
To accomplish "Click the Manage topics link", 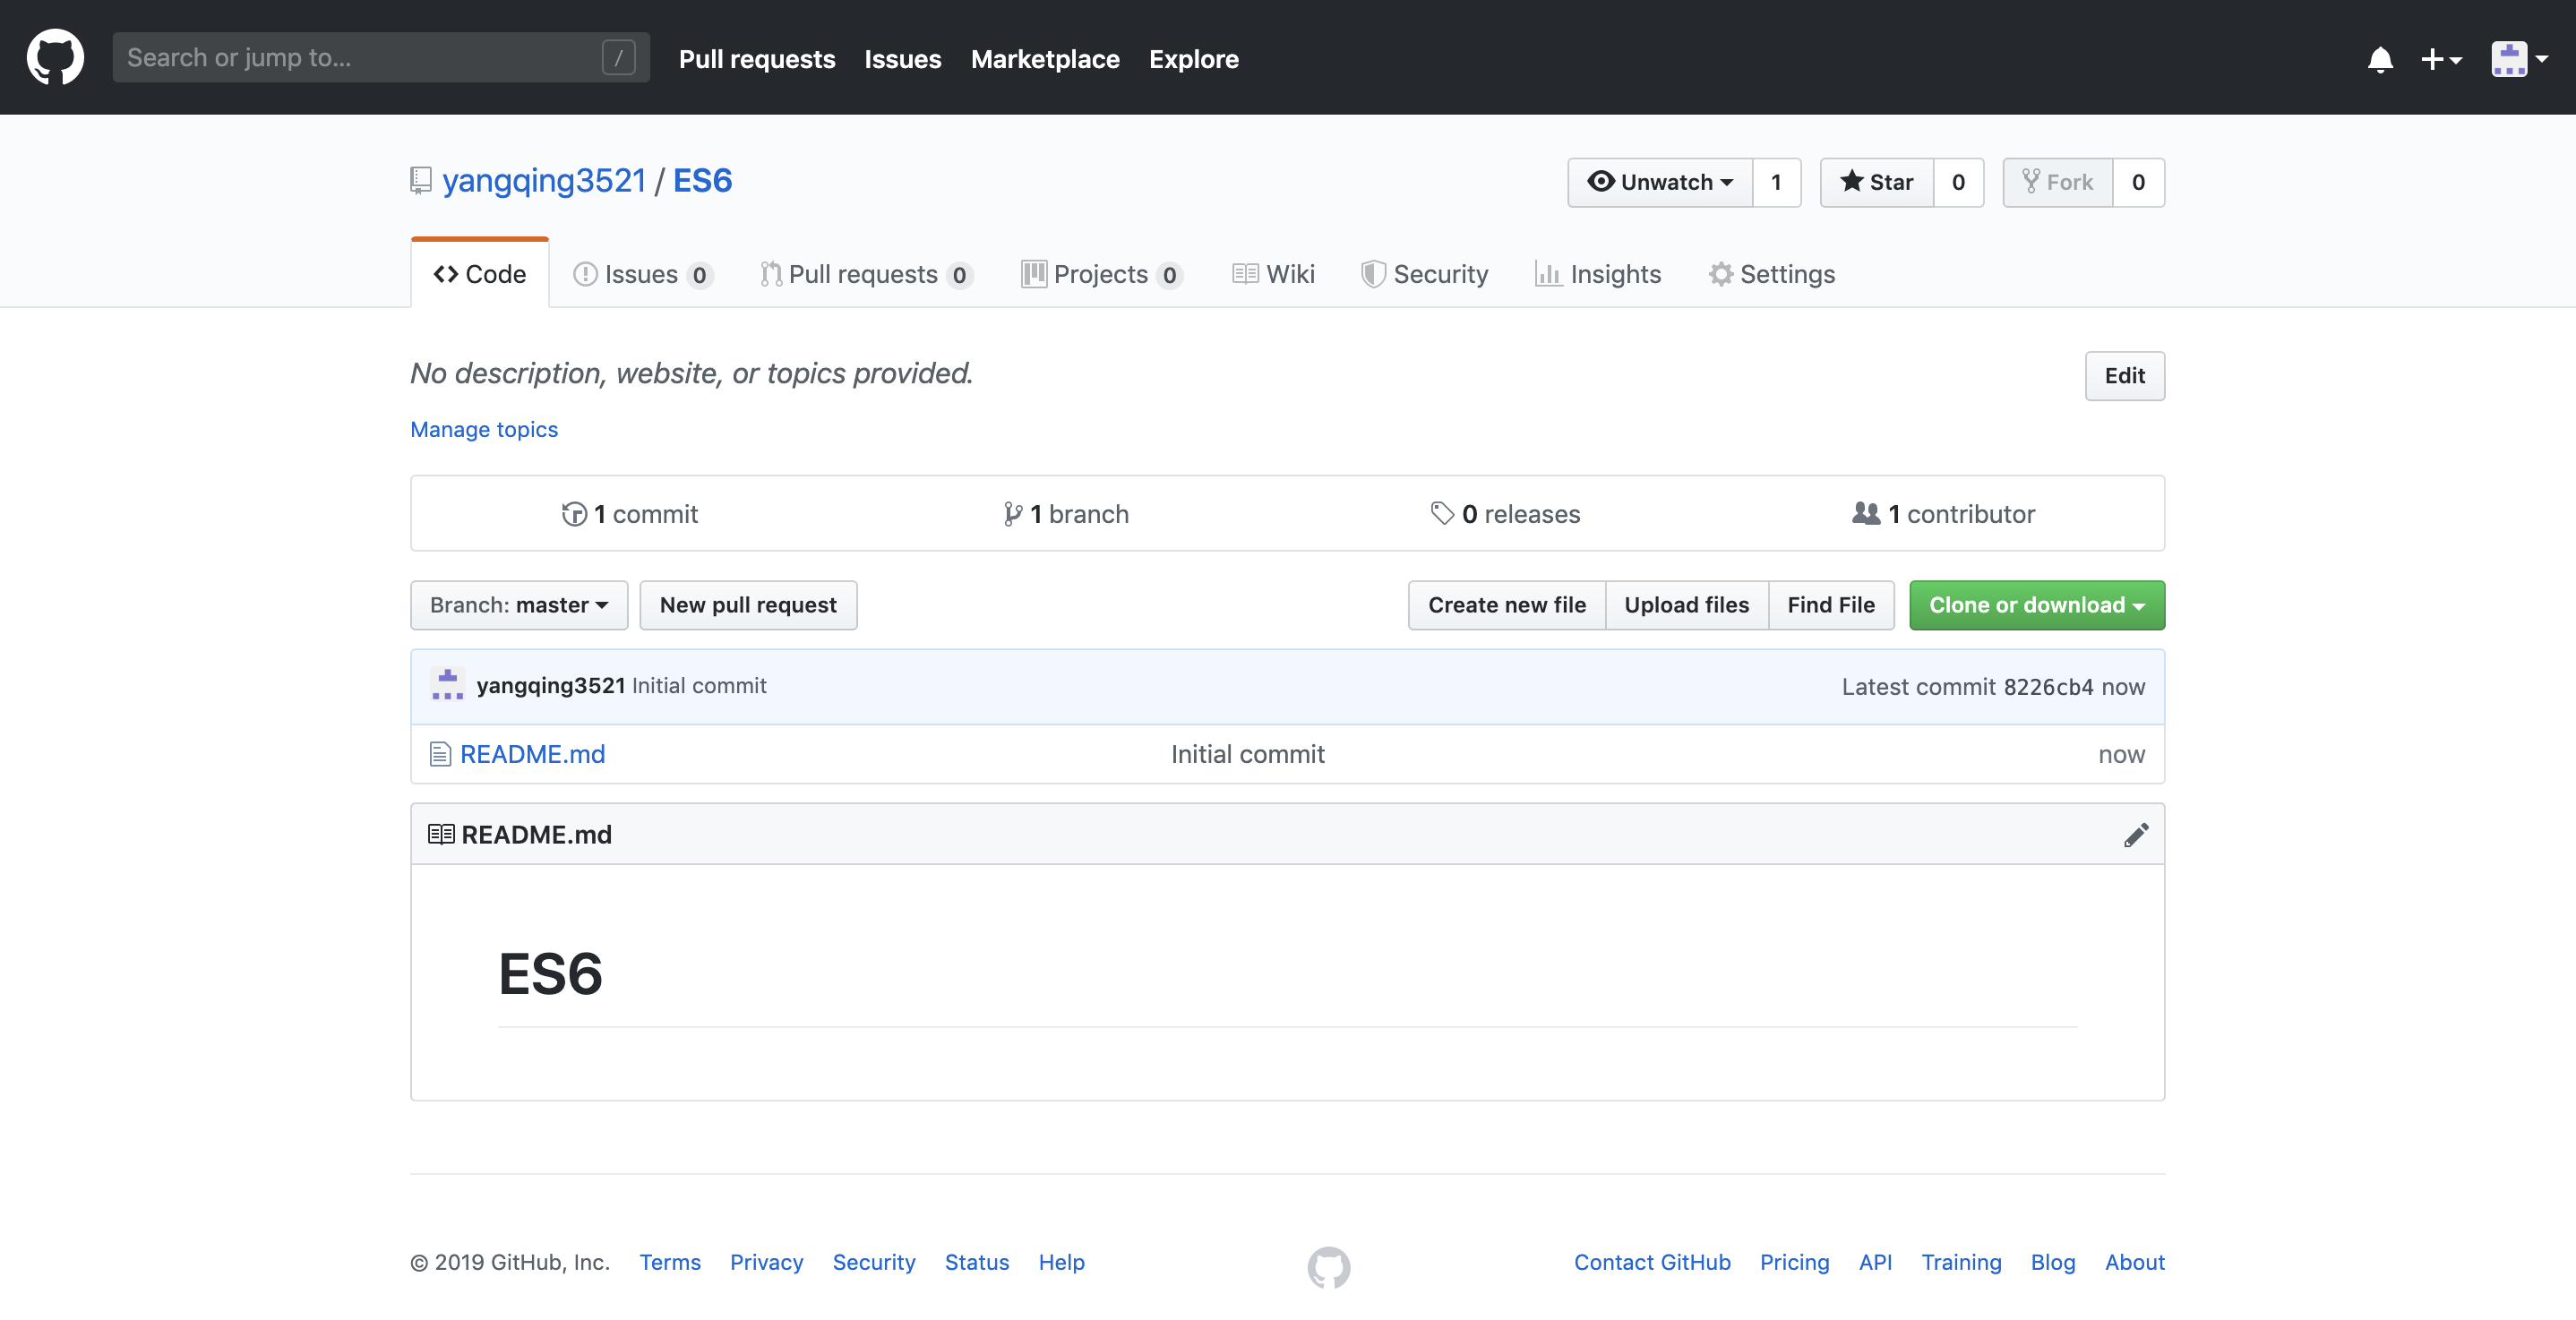I will [x=484, y=429].
